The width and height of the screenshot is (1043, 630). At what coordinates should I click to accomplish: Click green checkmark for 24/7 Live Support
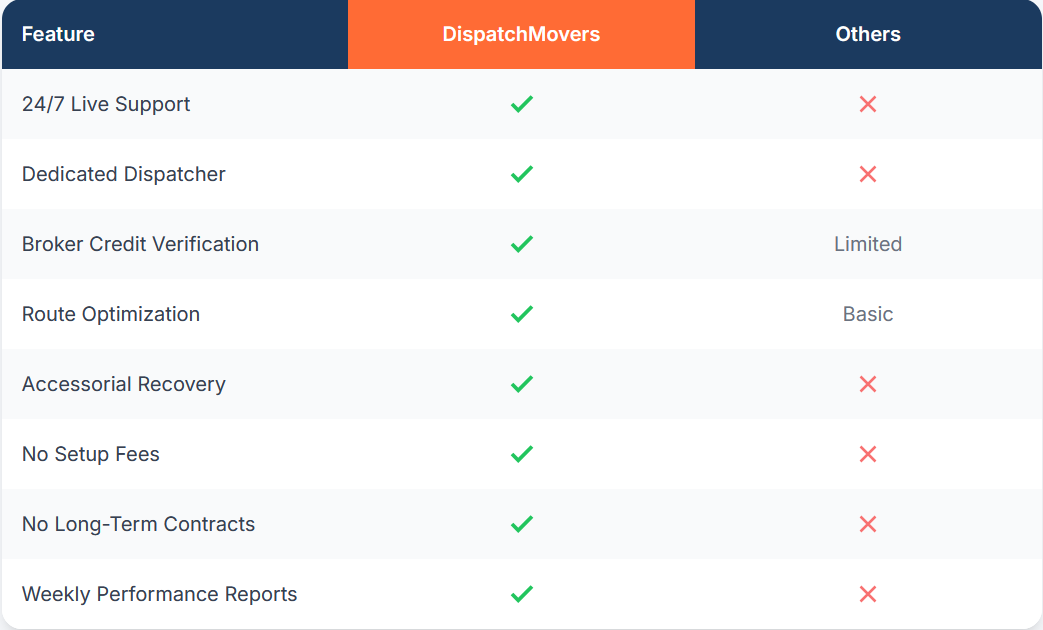point(521,104)
